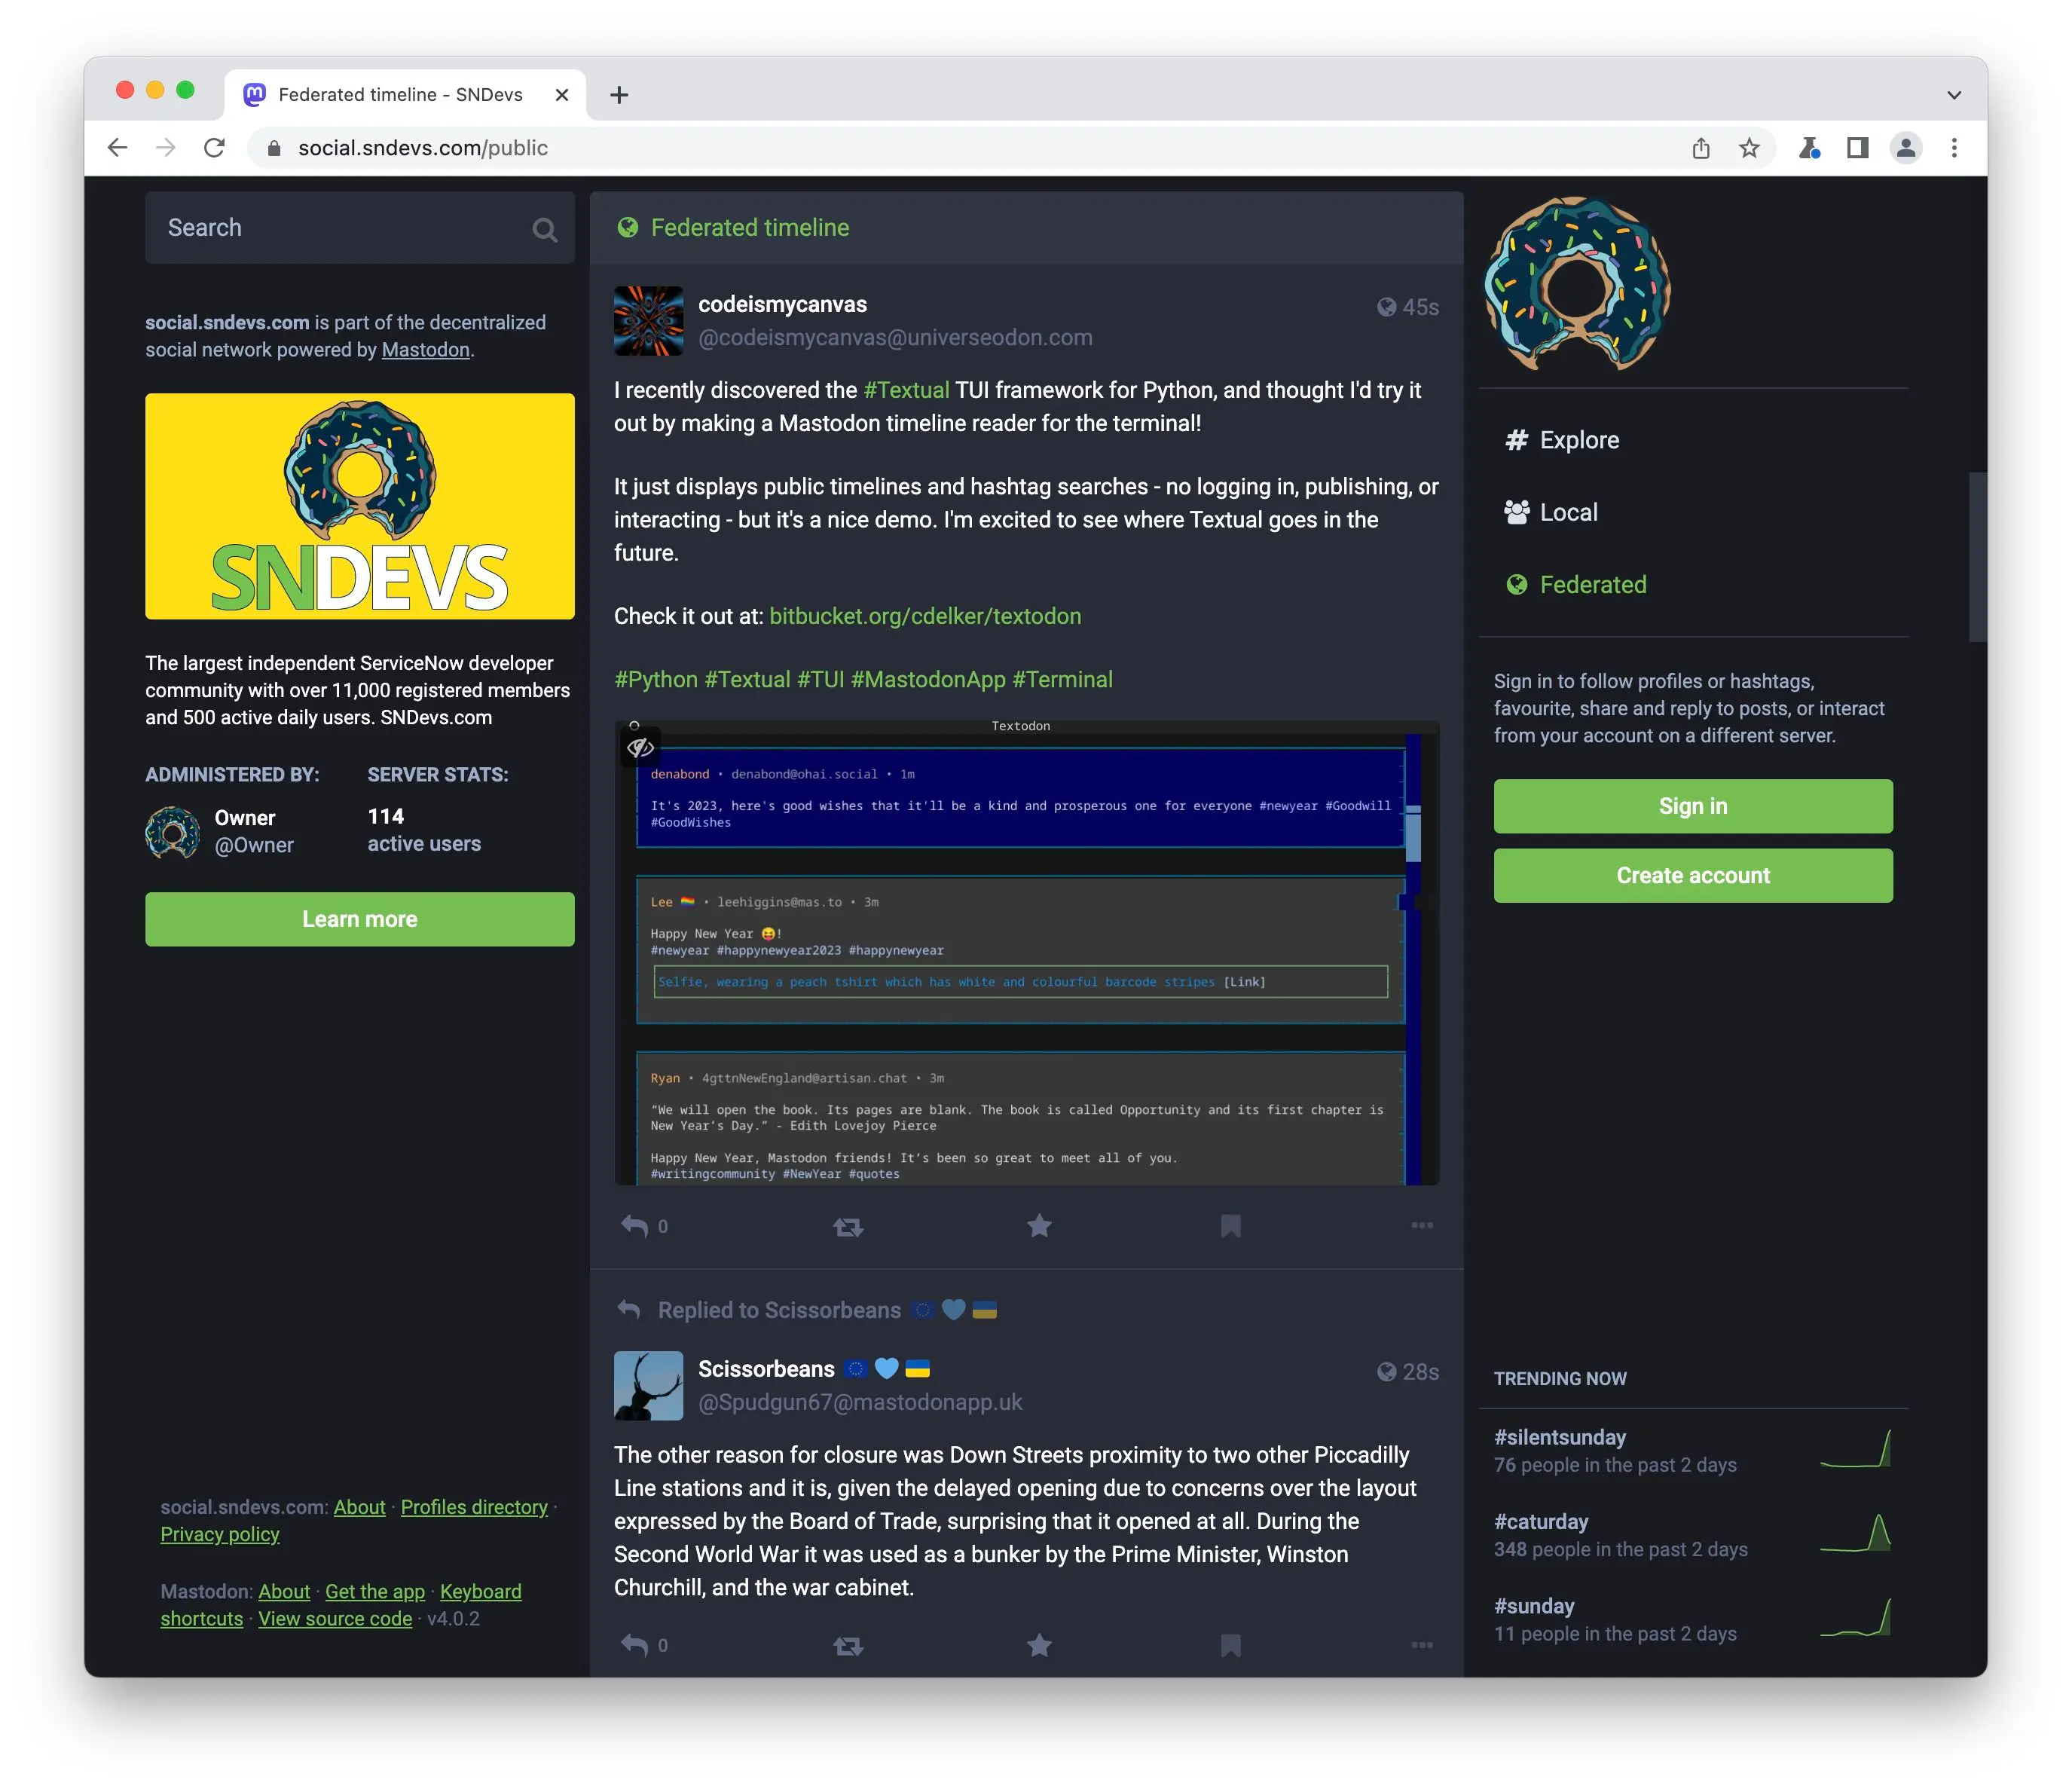The image size is (2072, 1789).
Task: Bookmark the post about Textodon
Action: [x=1230, y=1225]
